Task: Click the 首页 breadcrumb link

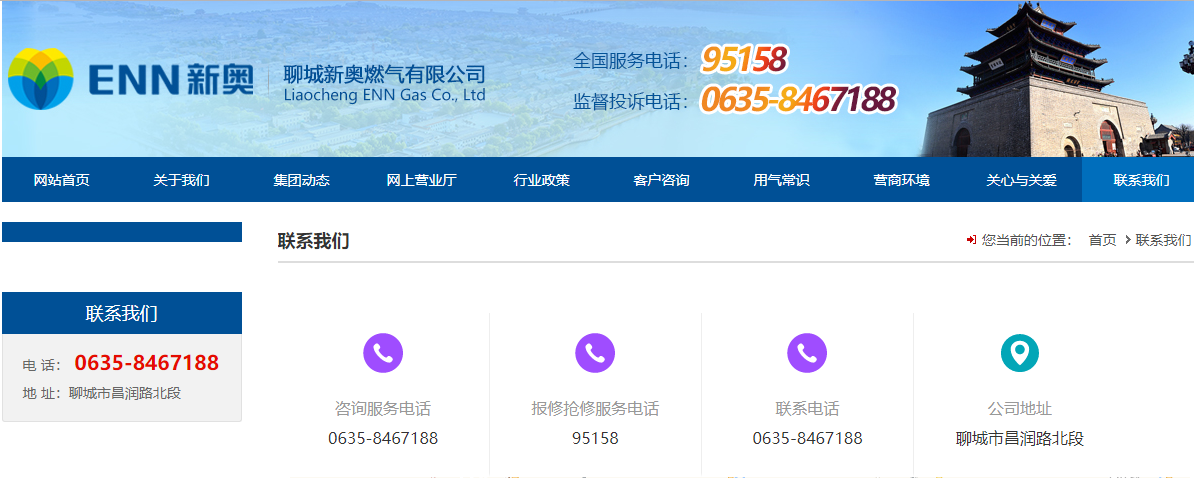Action: [x=1103, y=241]
